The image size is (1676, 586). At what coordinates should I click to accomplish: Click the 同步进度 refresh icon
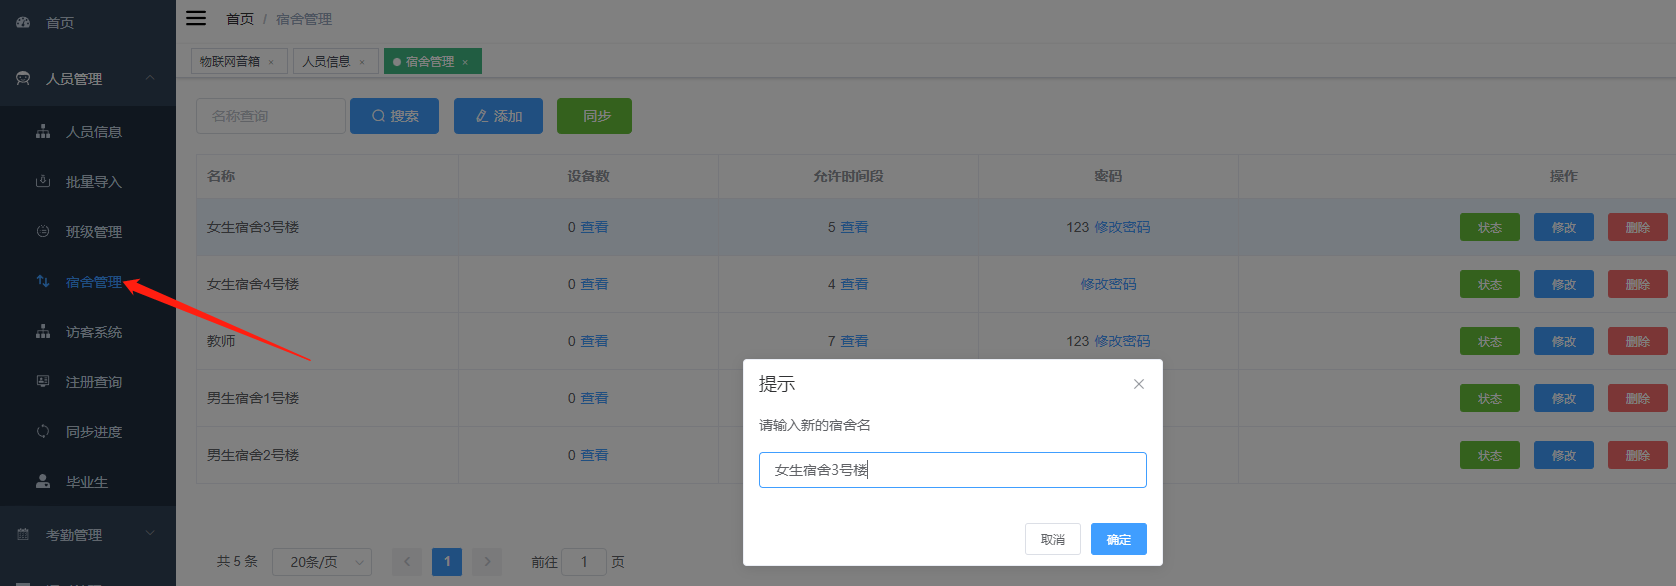(x=43, y=431)
